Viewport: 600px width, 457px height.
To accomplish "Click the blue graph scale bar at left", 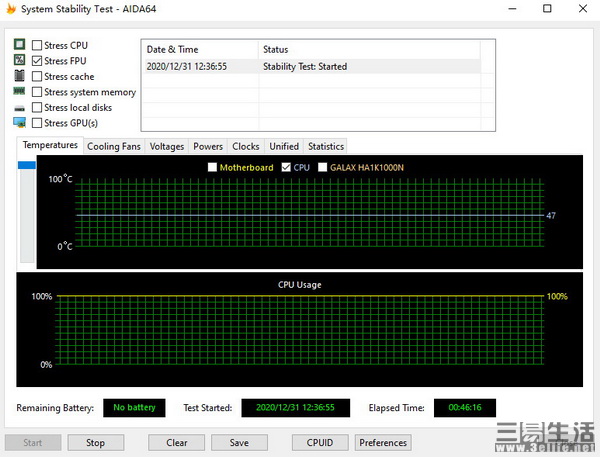I will pos(26,167).
